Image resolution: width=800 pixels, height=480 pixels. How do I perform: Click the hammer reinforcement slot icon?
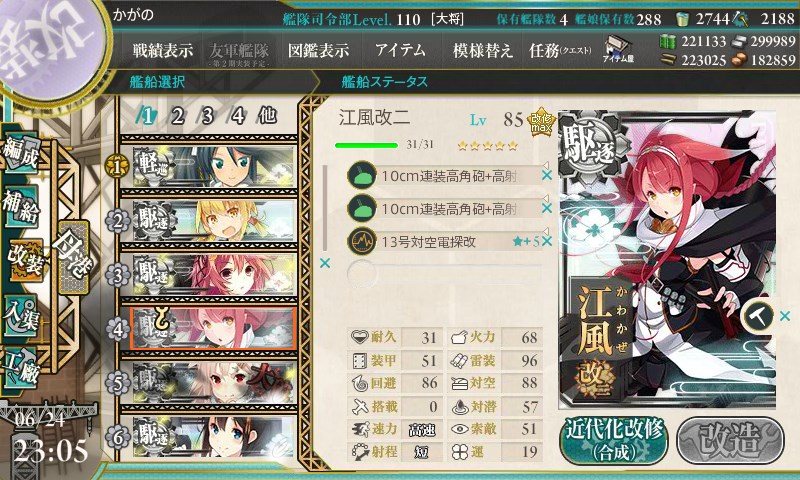point(758,316)
